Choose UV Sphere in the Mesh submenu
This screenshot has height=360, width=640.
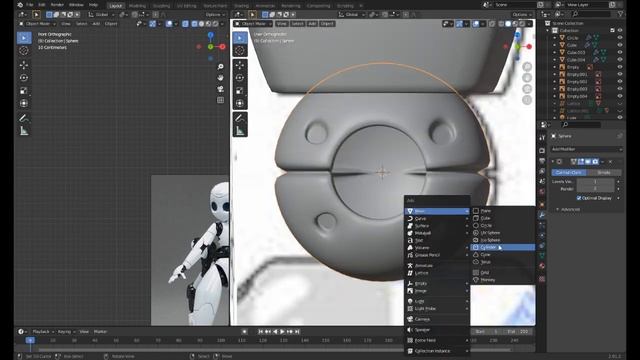click(502, 233)
